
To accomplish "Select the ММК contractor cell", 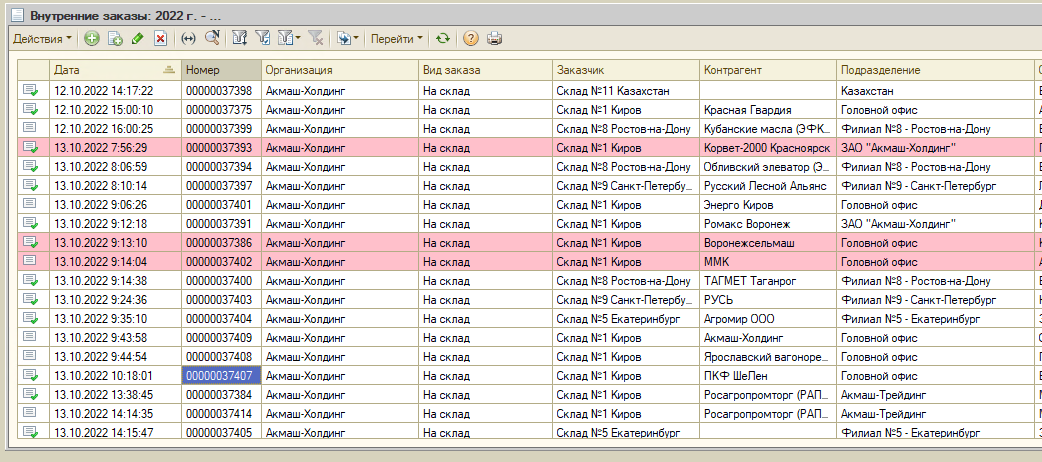I will point(768,261).
